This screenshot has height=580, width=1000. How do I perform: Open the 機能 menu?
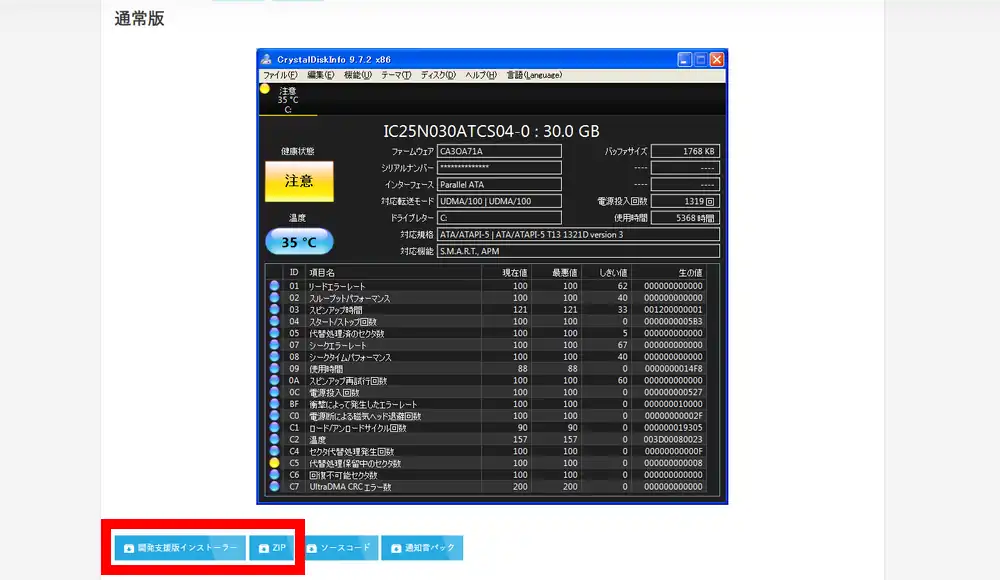click(357, 75)
